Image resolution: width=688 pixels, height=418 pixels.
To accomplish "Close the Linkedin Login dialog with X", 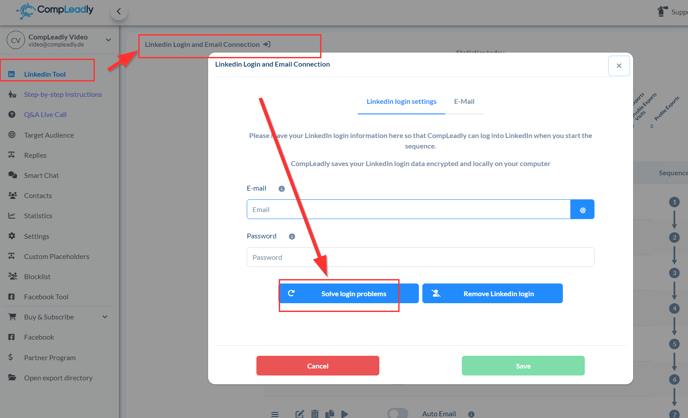I will click(x=619, y=66).
